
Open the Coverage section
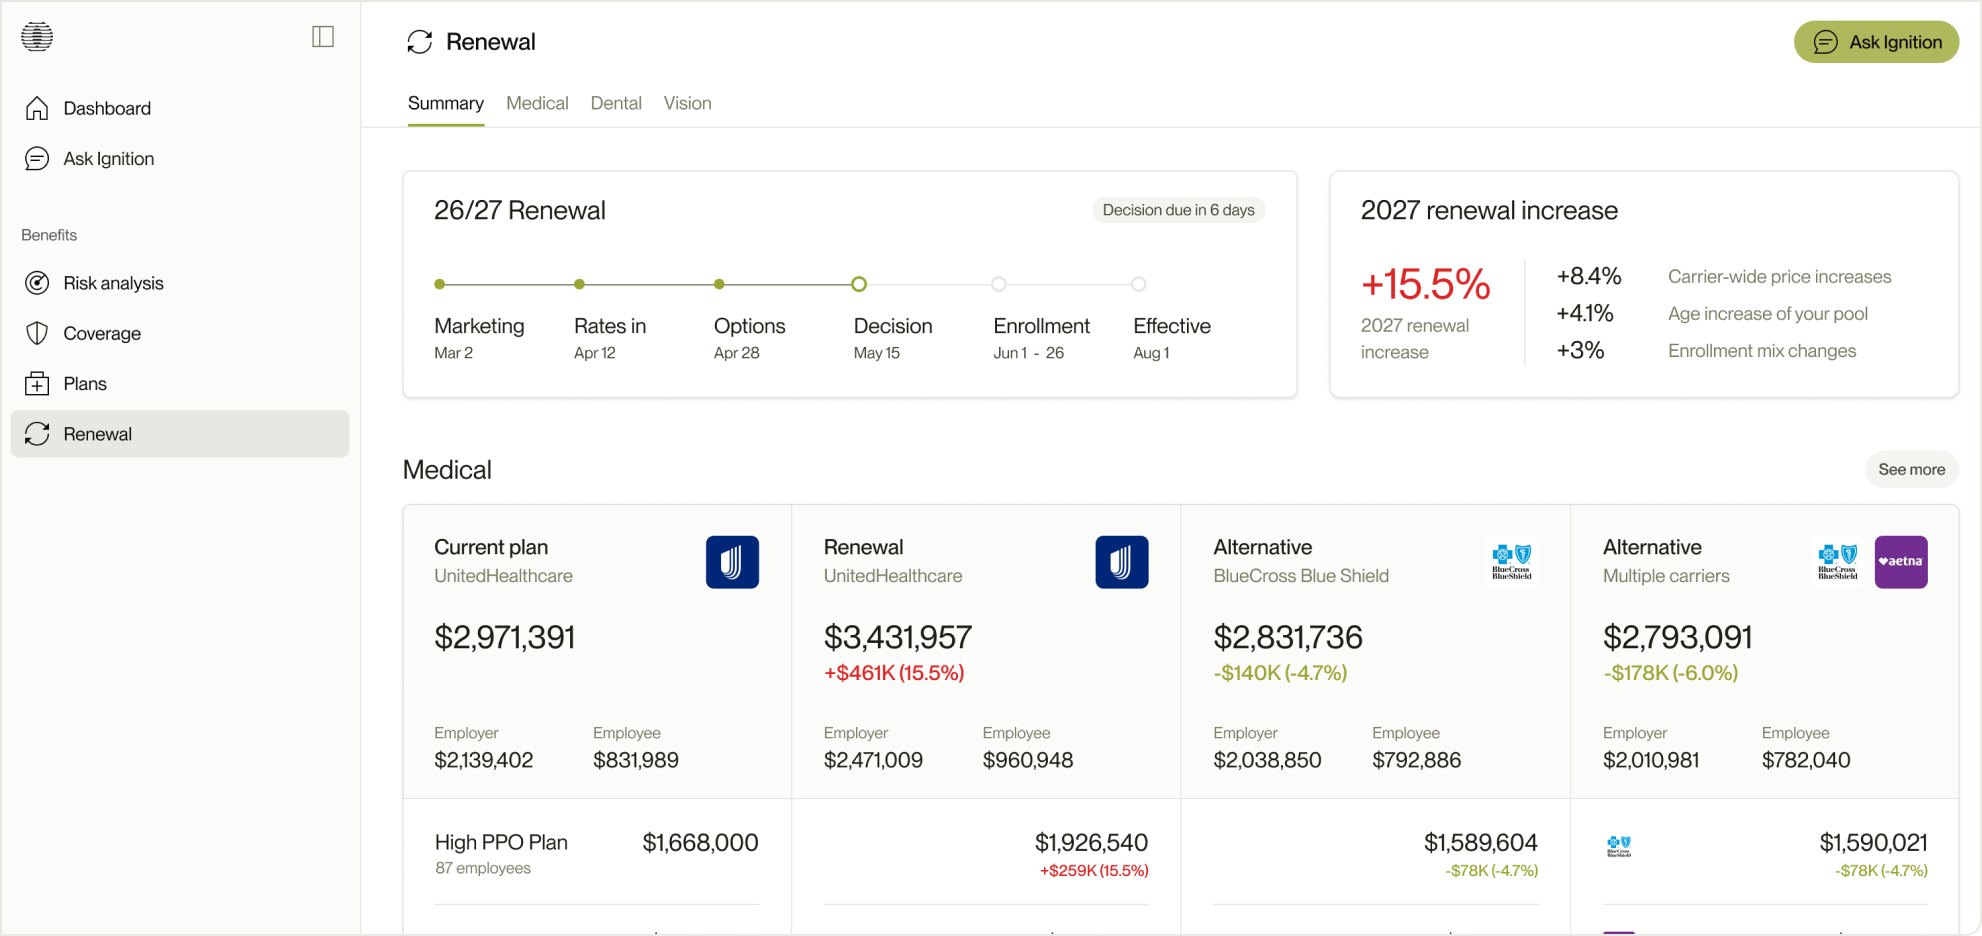pos(180,333)
